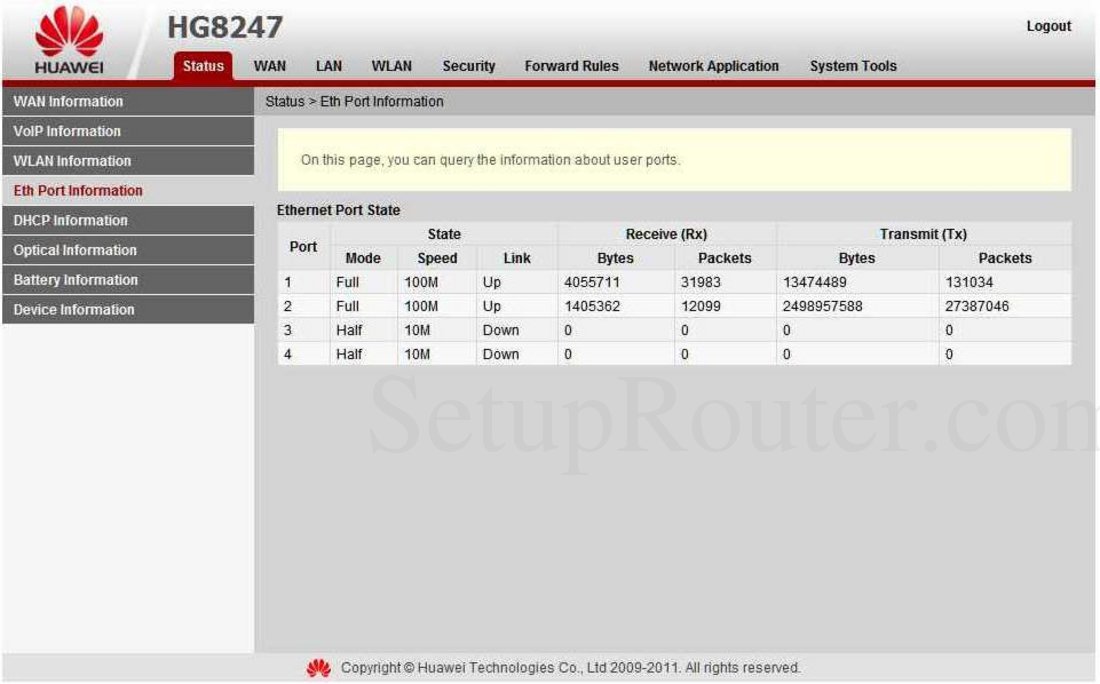Select Optical Information in the sidebar

[x=74, y=250]
